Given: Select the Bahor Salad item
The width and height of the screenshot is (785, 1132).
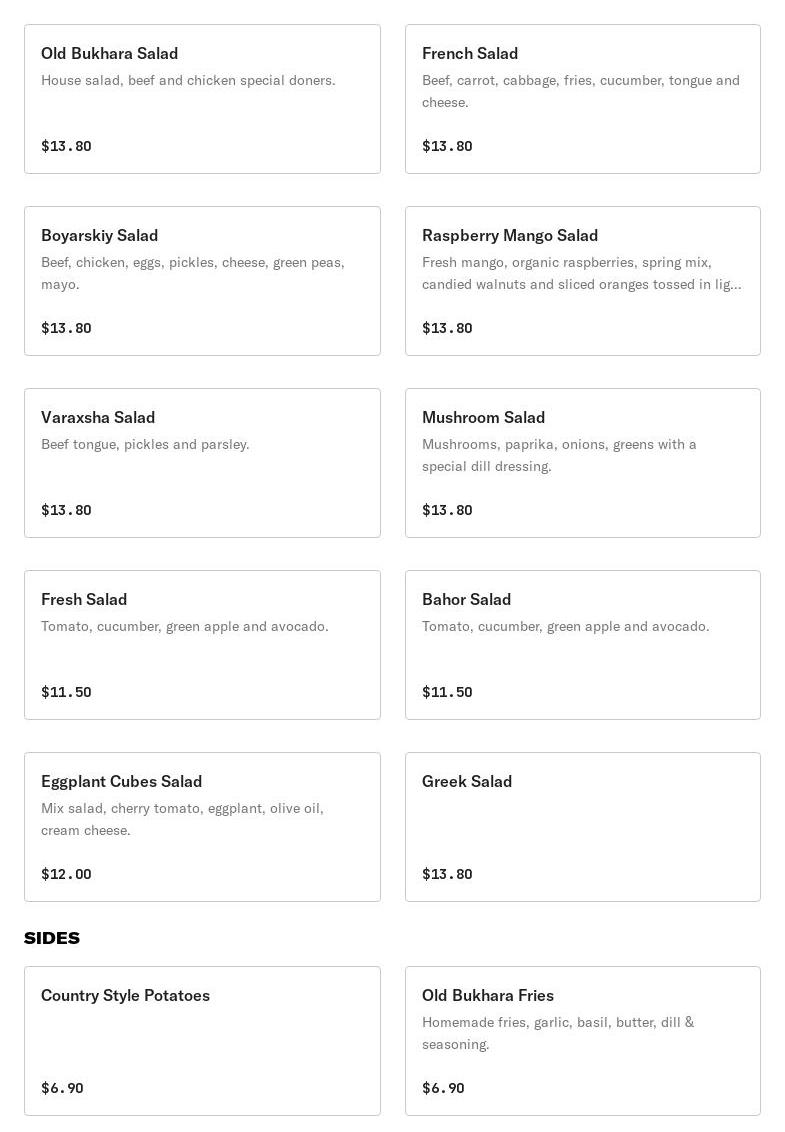Looking at the screenshot, I should (582, 645).
